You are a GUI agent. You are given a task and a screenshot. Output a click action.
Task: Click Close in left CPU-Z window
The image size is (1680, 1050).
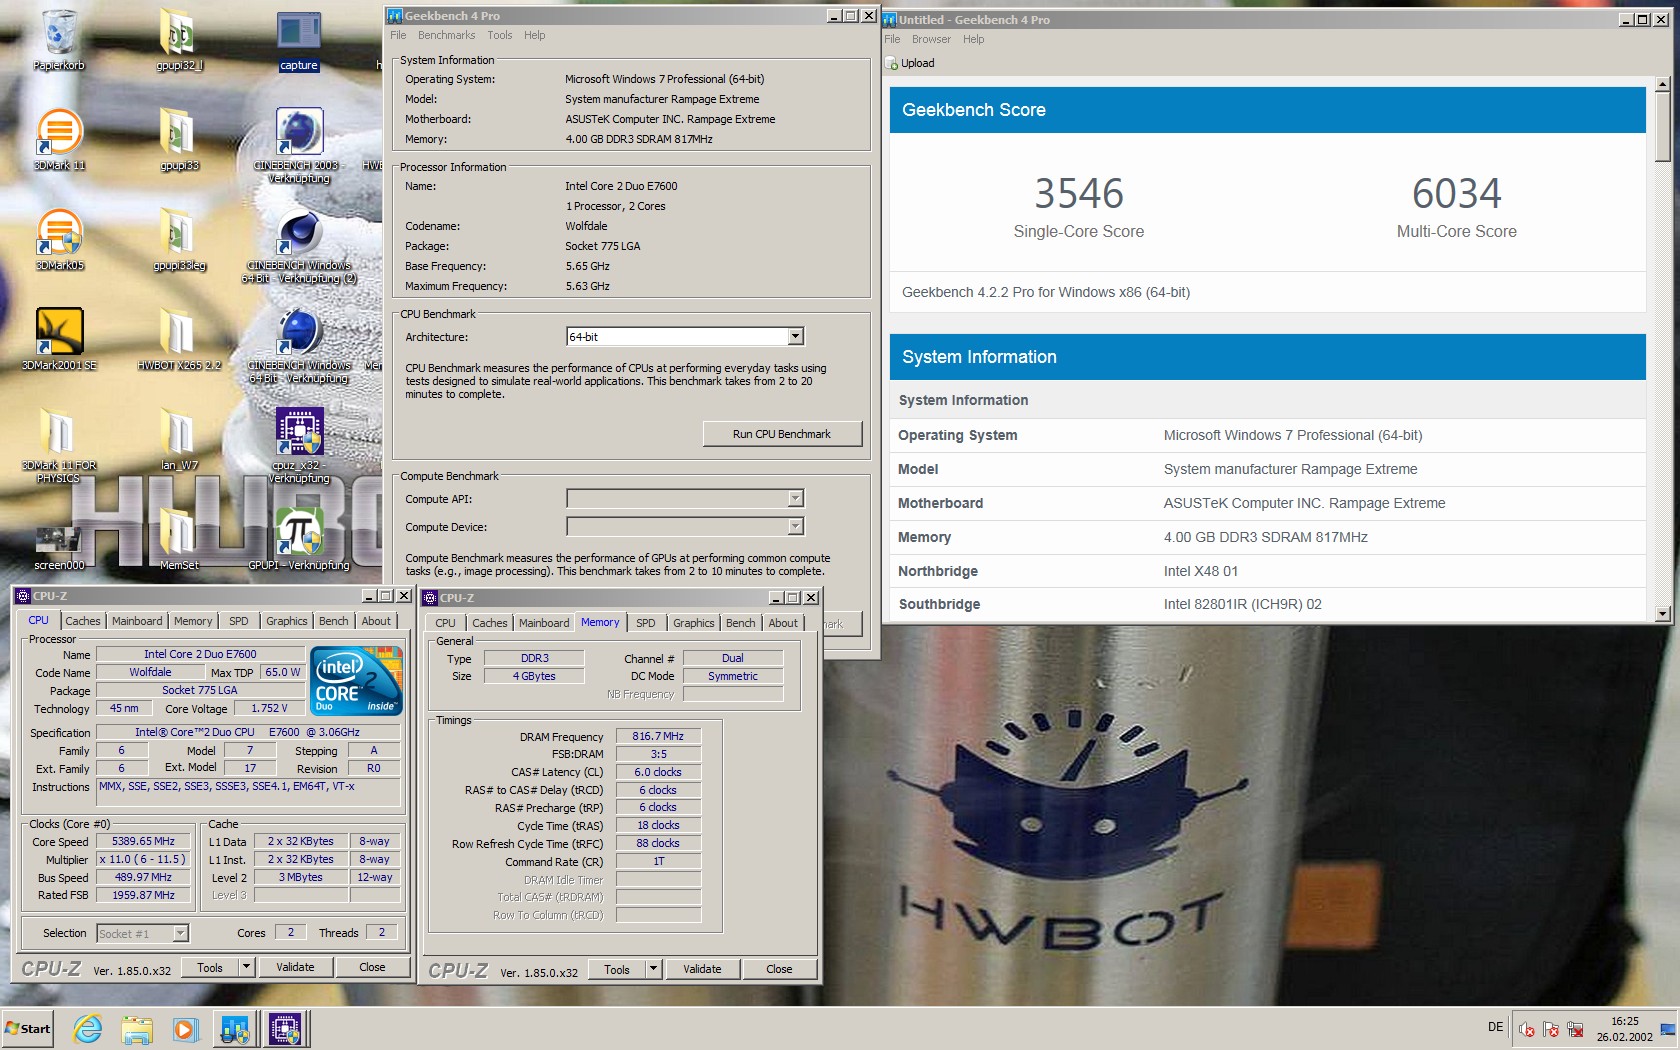click(x=372, y=967)
